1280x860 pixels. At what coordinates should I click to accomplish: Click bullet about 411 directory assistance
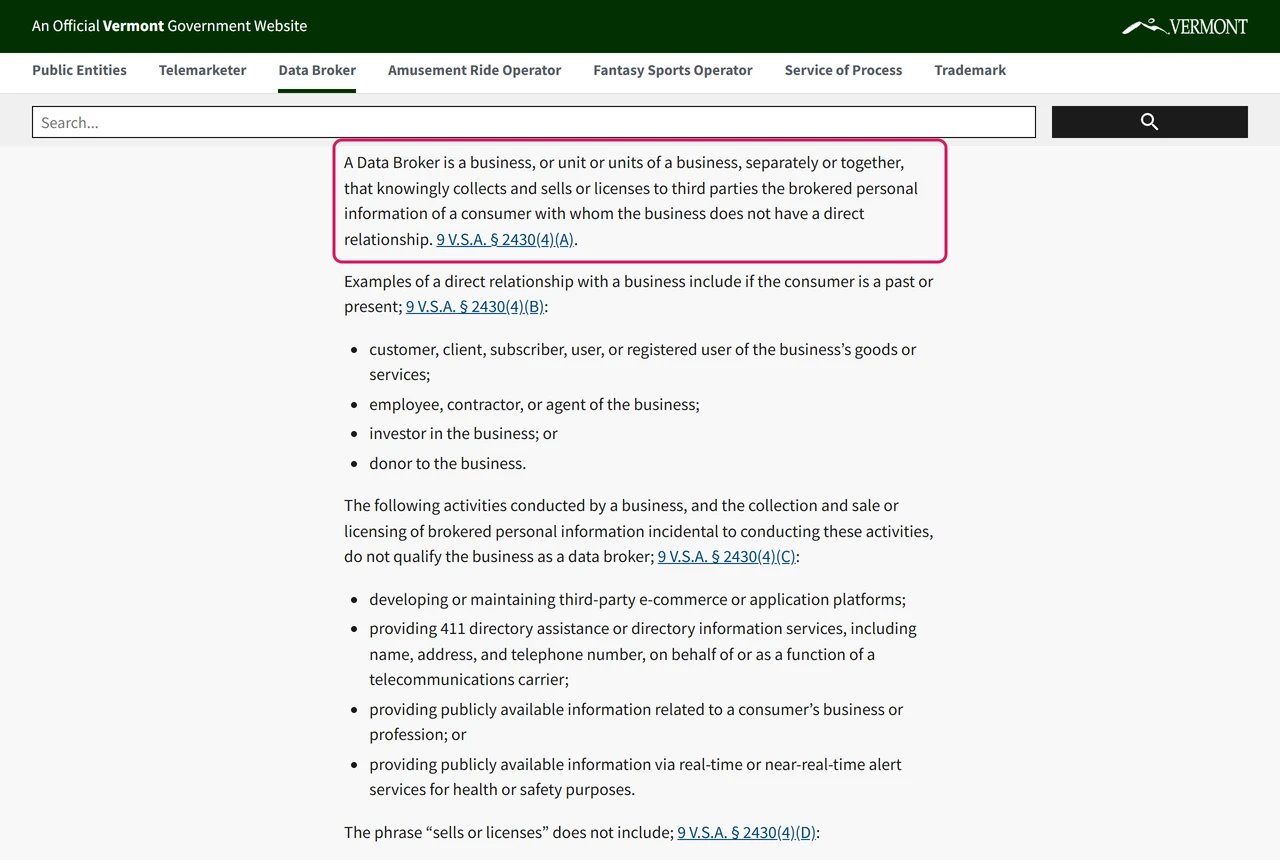tap(643, 654)
